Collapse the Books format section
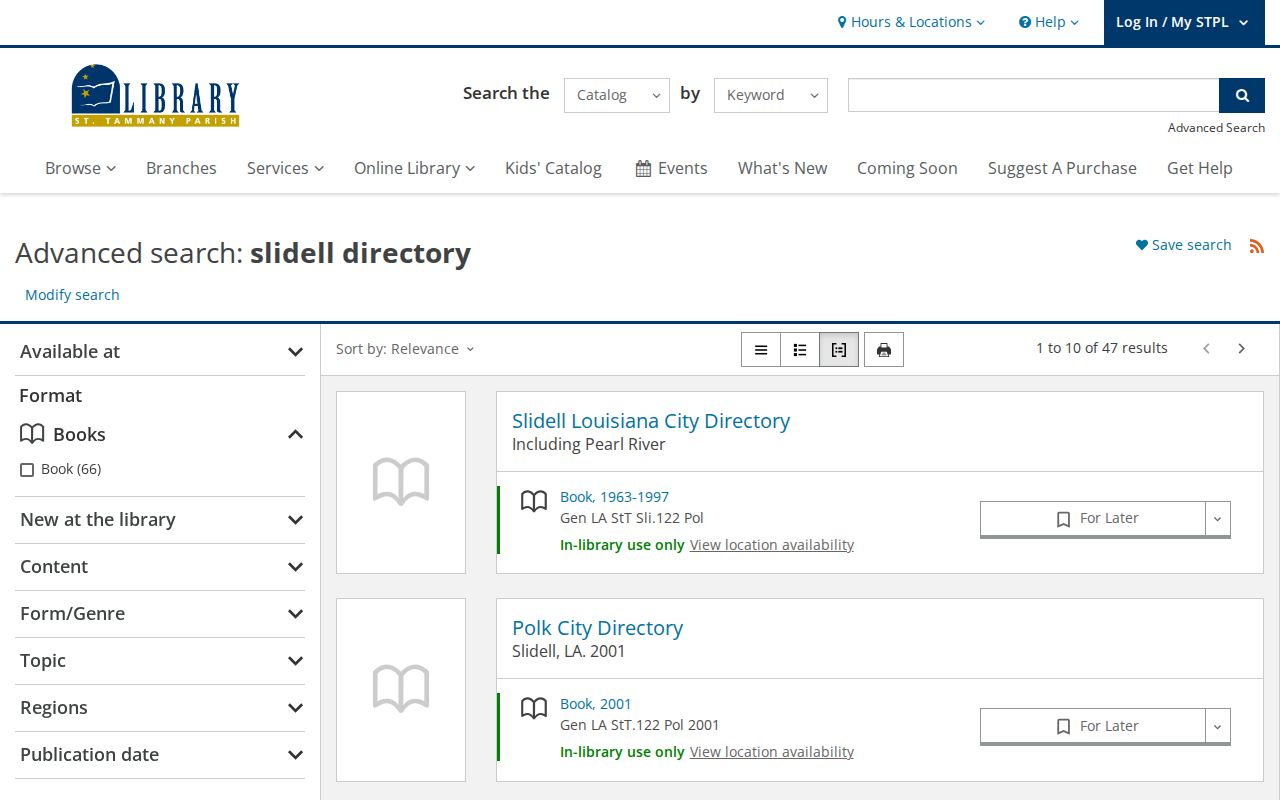The width and height of the screenshot is (1280, 800). (x=160, y=434)
